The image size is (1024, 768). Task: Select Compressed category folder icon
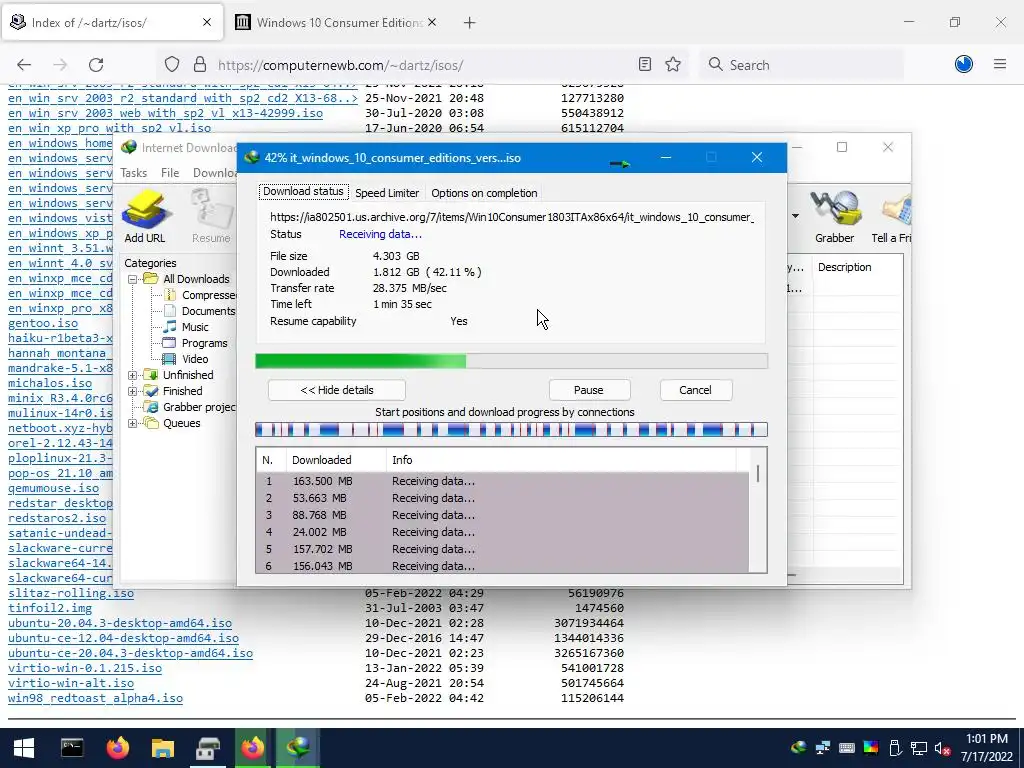(x=170, y=295)
